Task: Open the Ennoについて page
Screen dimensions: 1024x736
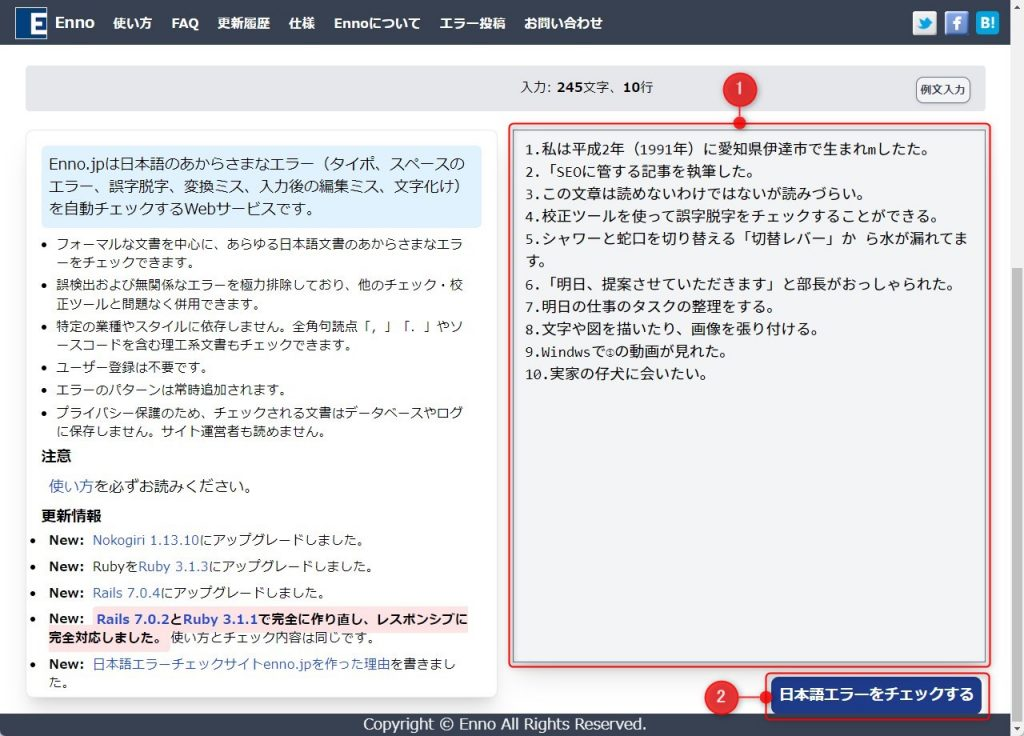Action: 377,23
